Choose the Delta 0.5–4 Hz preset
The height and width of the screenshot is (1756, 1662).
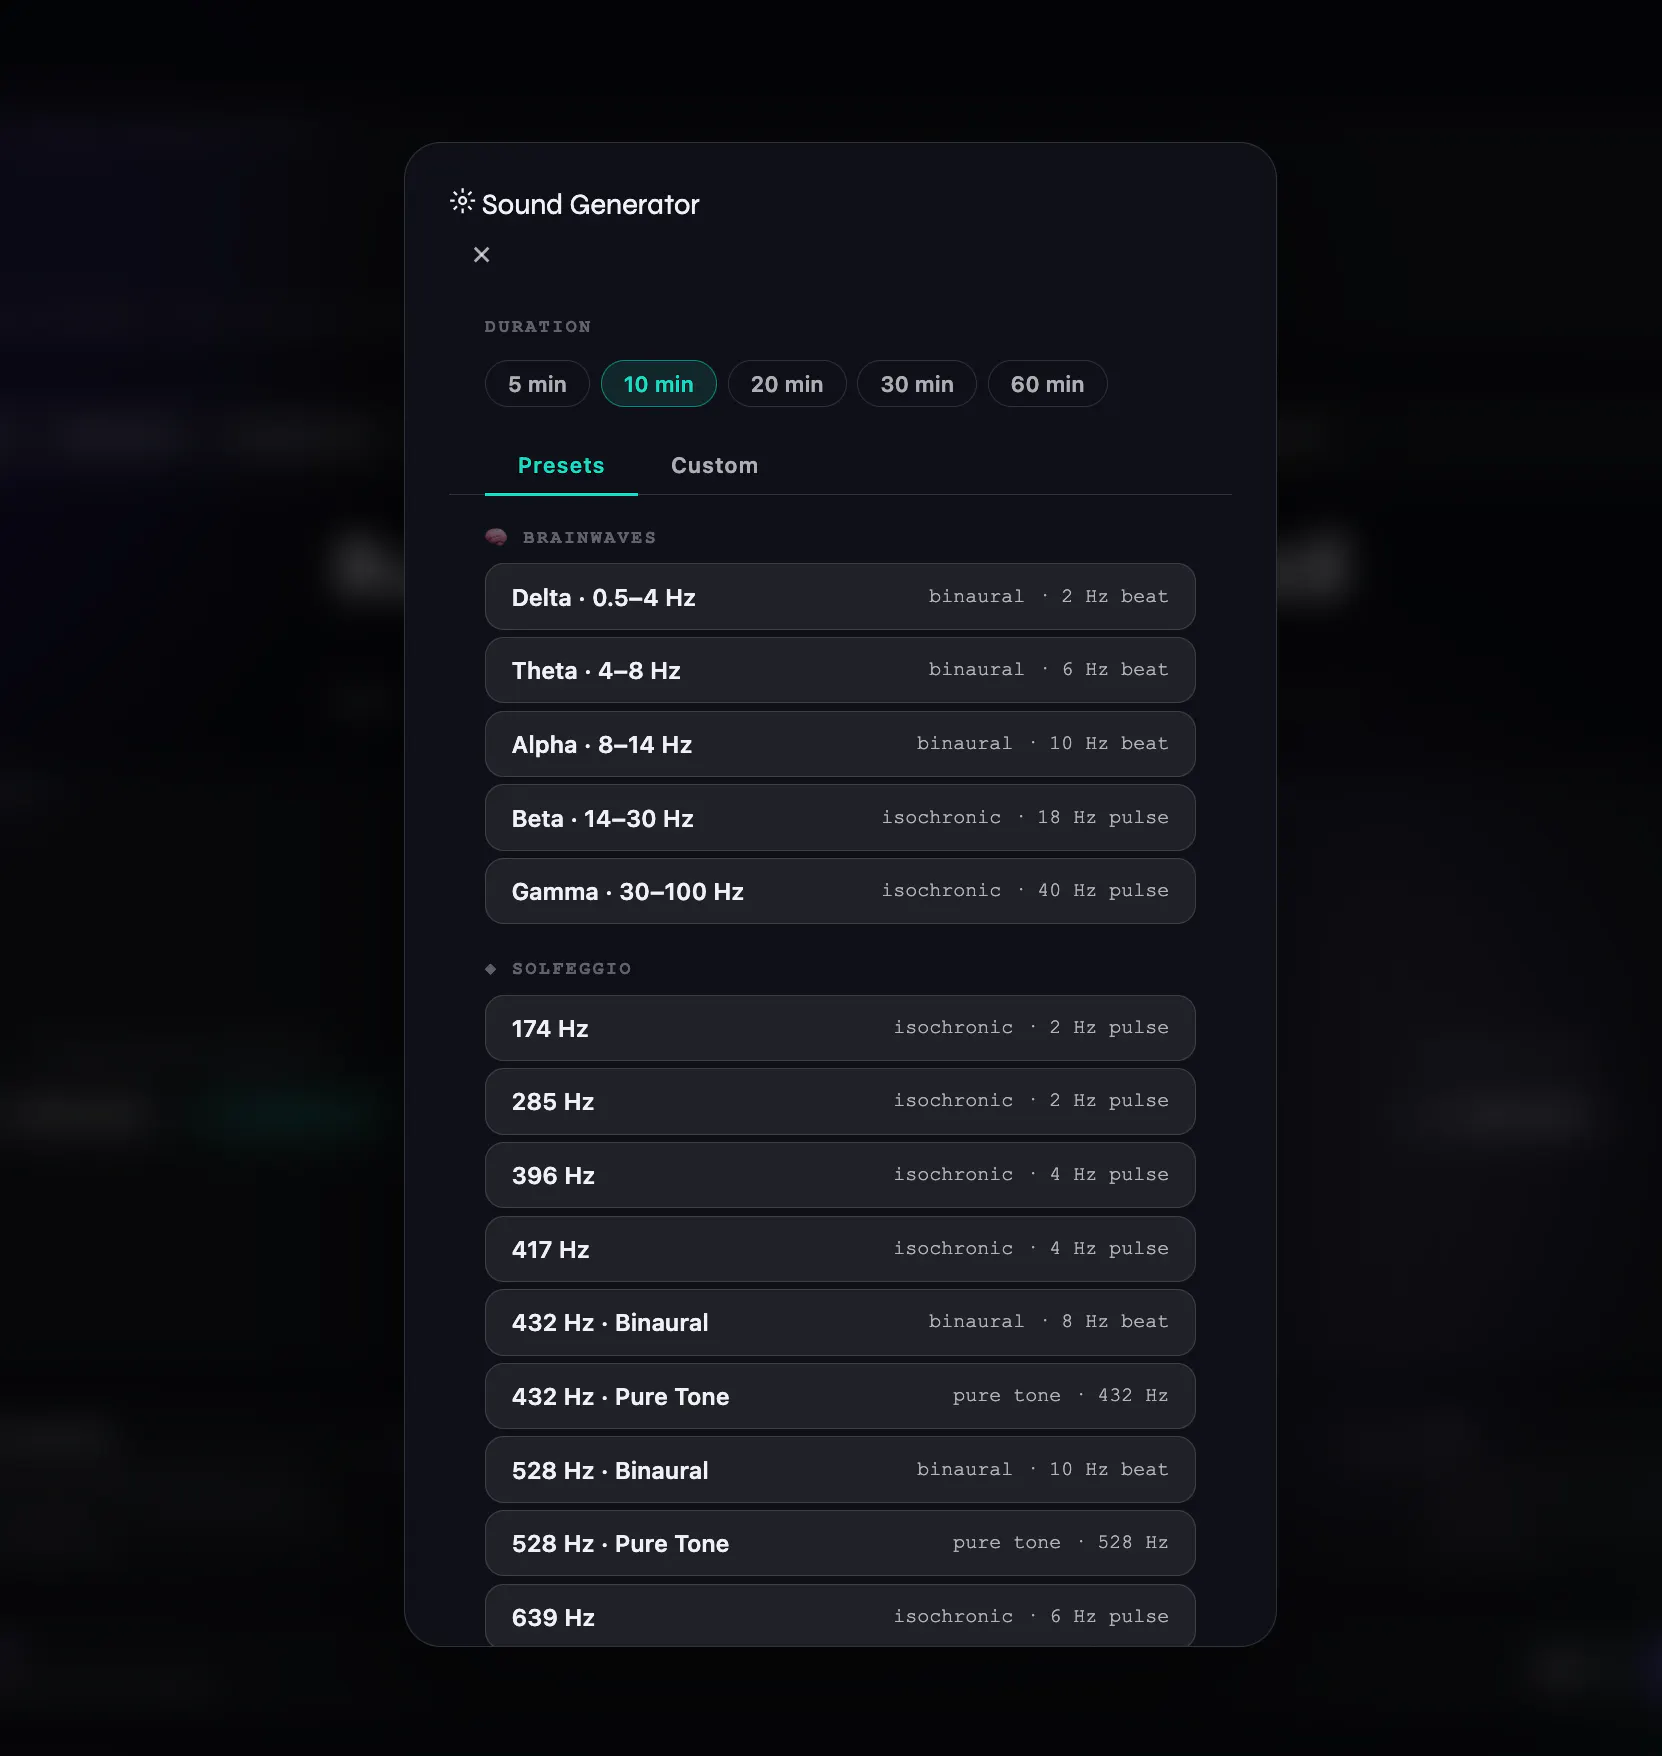840,597
